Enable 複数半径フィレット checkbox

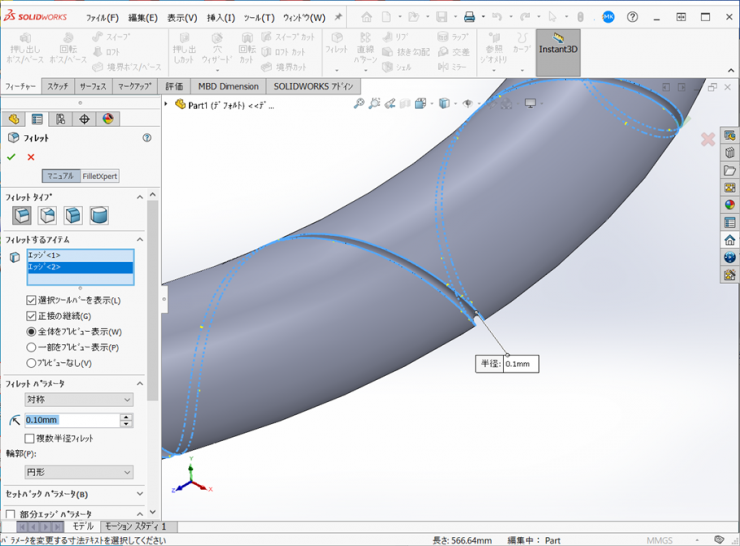tap(30, 438)
